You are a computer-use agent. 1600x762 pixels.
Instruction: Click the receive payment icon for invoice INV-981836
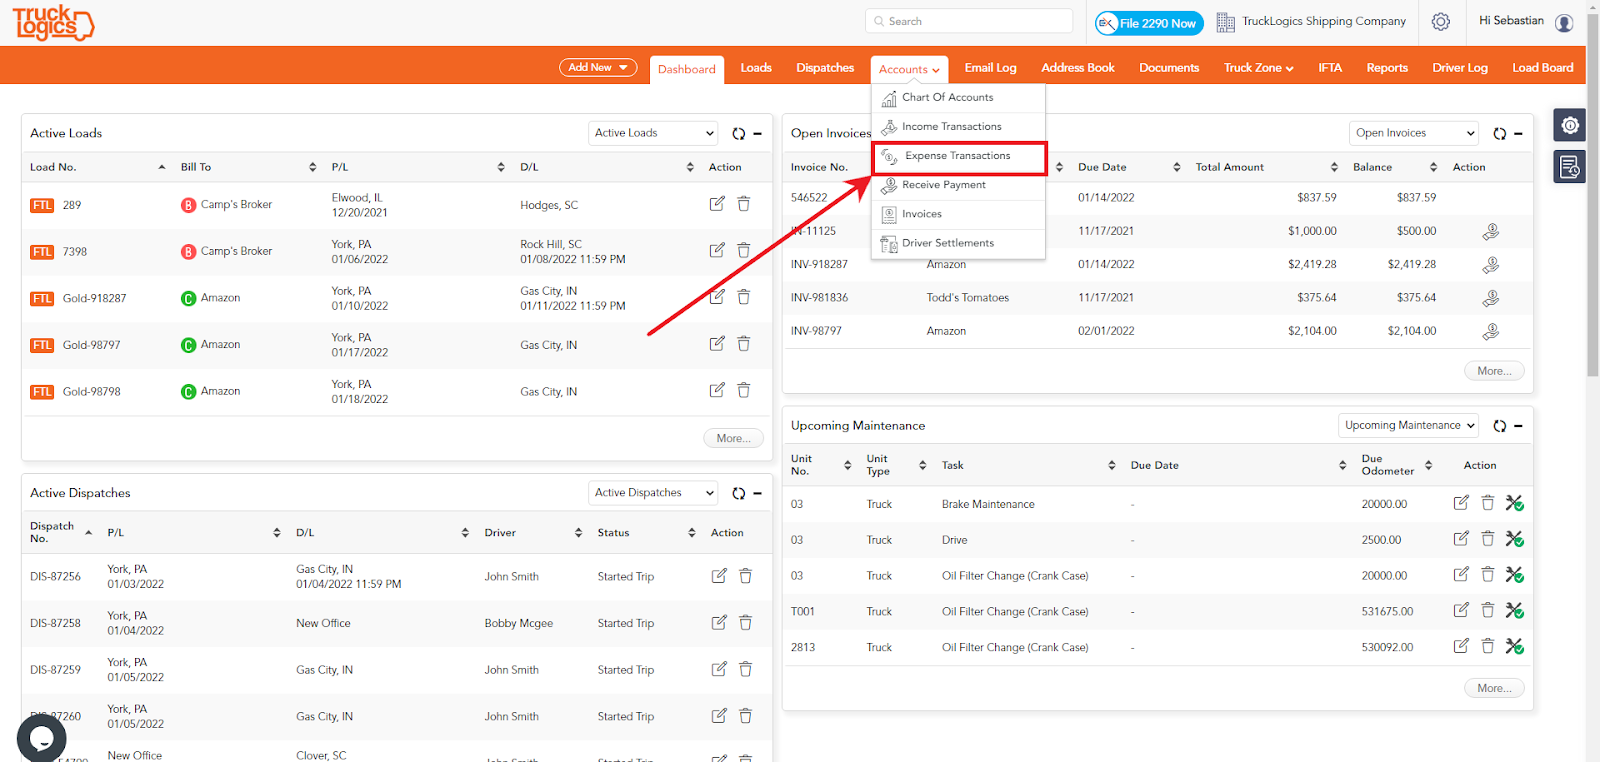(x=1491, y=298)
